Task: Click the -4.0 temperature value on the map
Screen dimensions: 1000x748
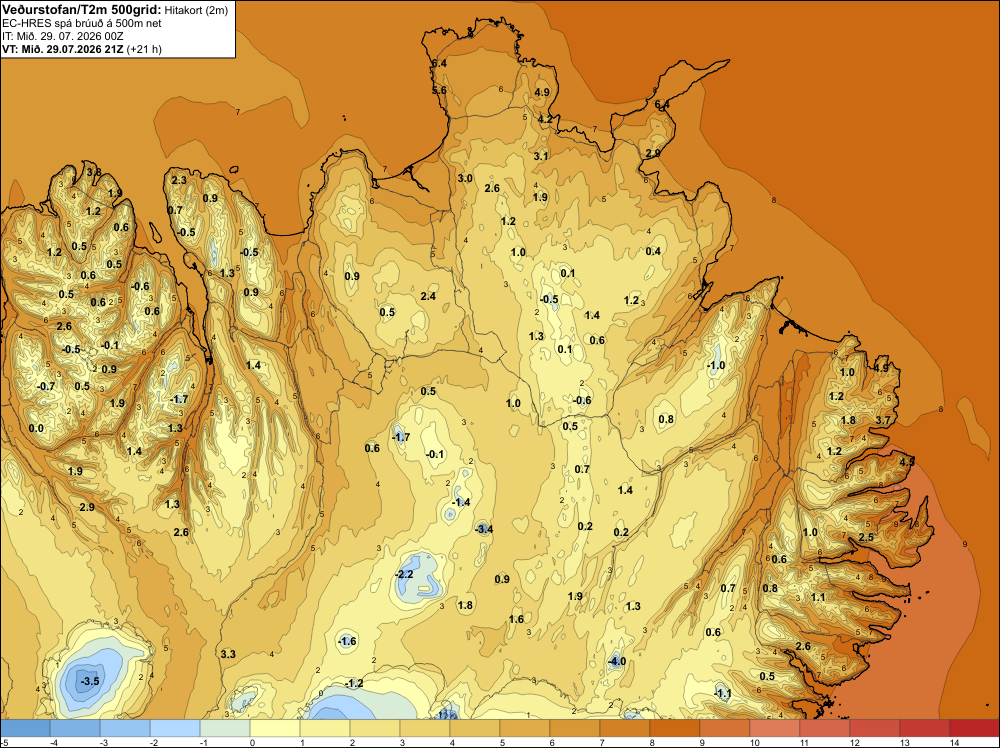Action: point(616,661)
